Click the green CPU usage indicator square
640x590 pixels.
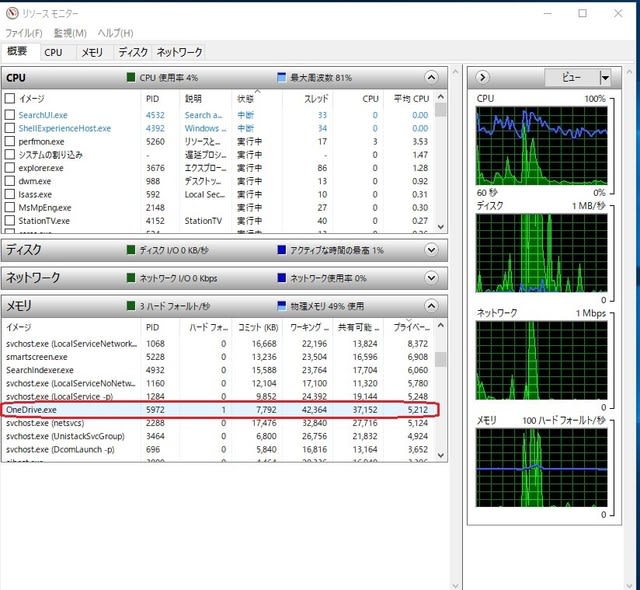[131, 77]
